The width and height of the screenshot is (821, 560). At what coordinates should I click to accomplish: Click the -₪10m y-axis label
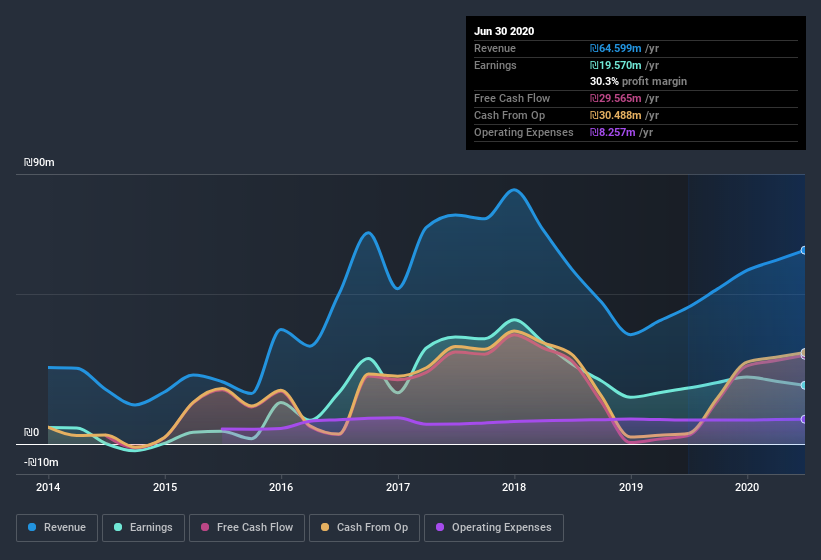pos(41,462)
